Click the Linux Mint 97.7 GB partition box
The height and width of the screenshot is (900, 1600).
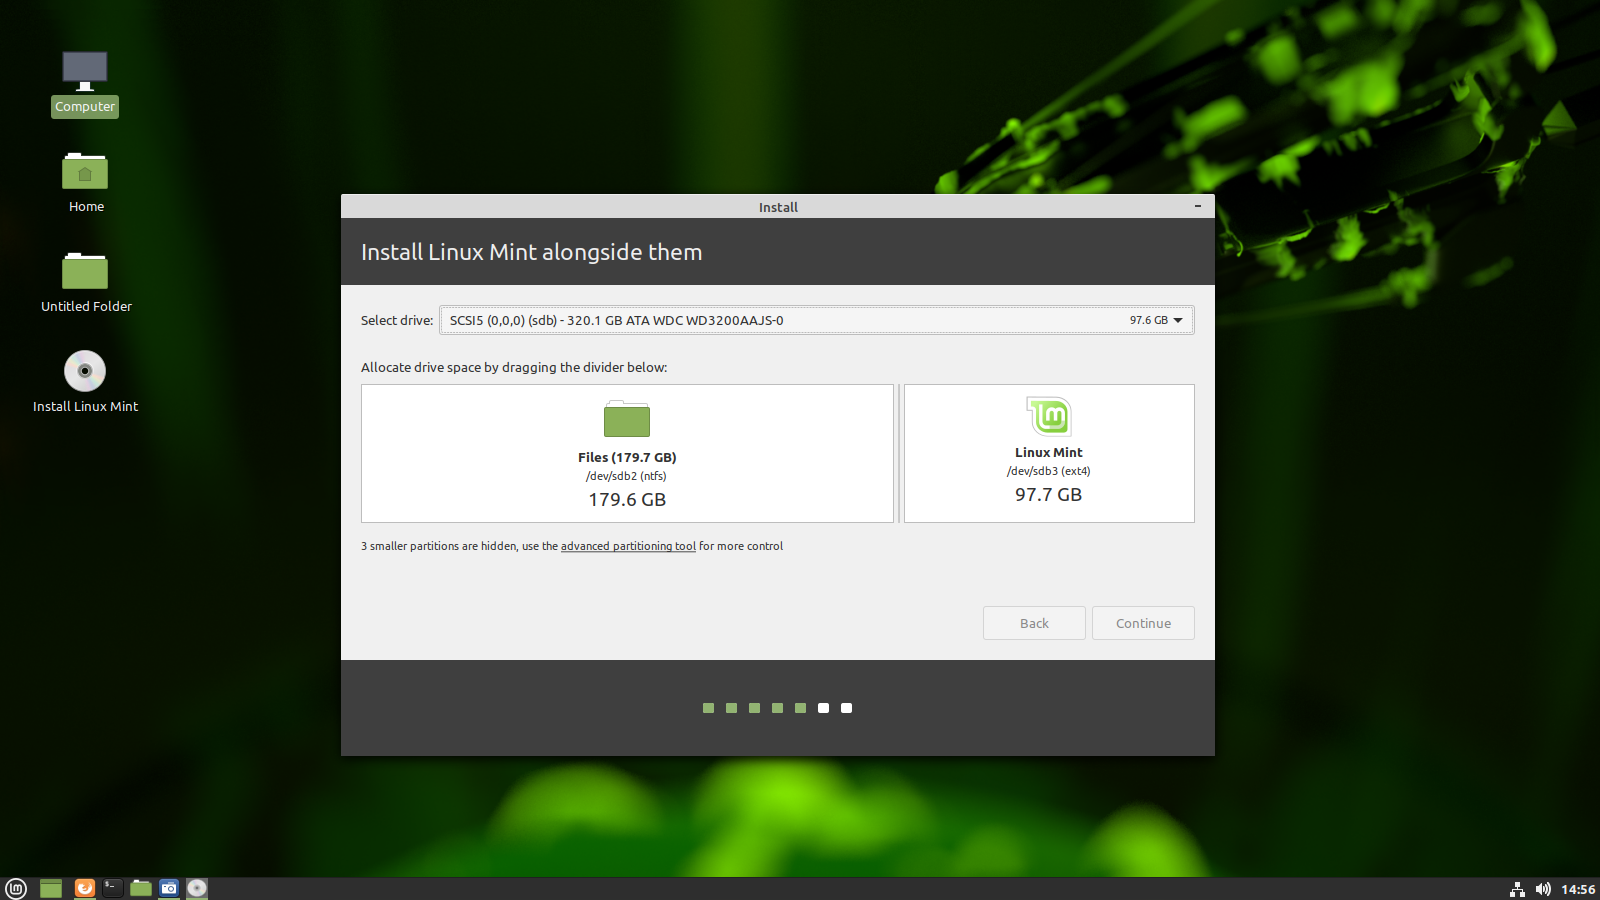(x=1049, y=453)
